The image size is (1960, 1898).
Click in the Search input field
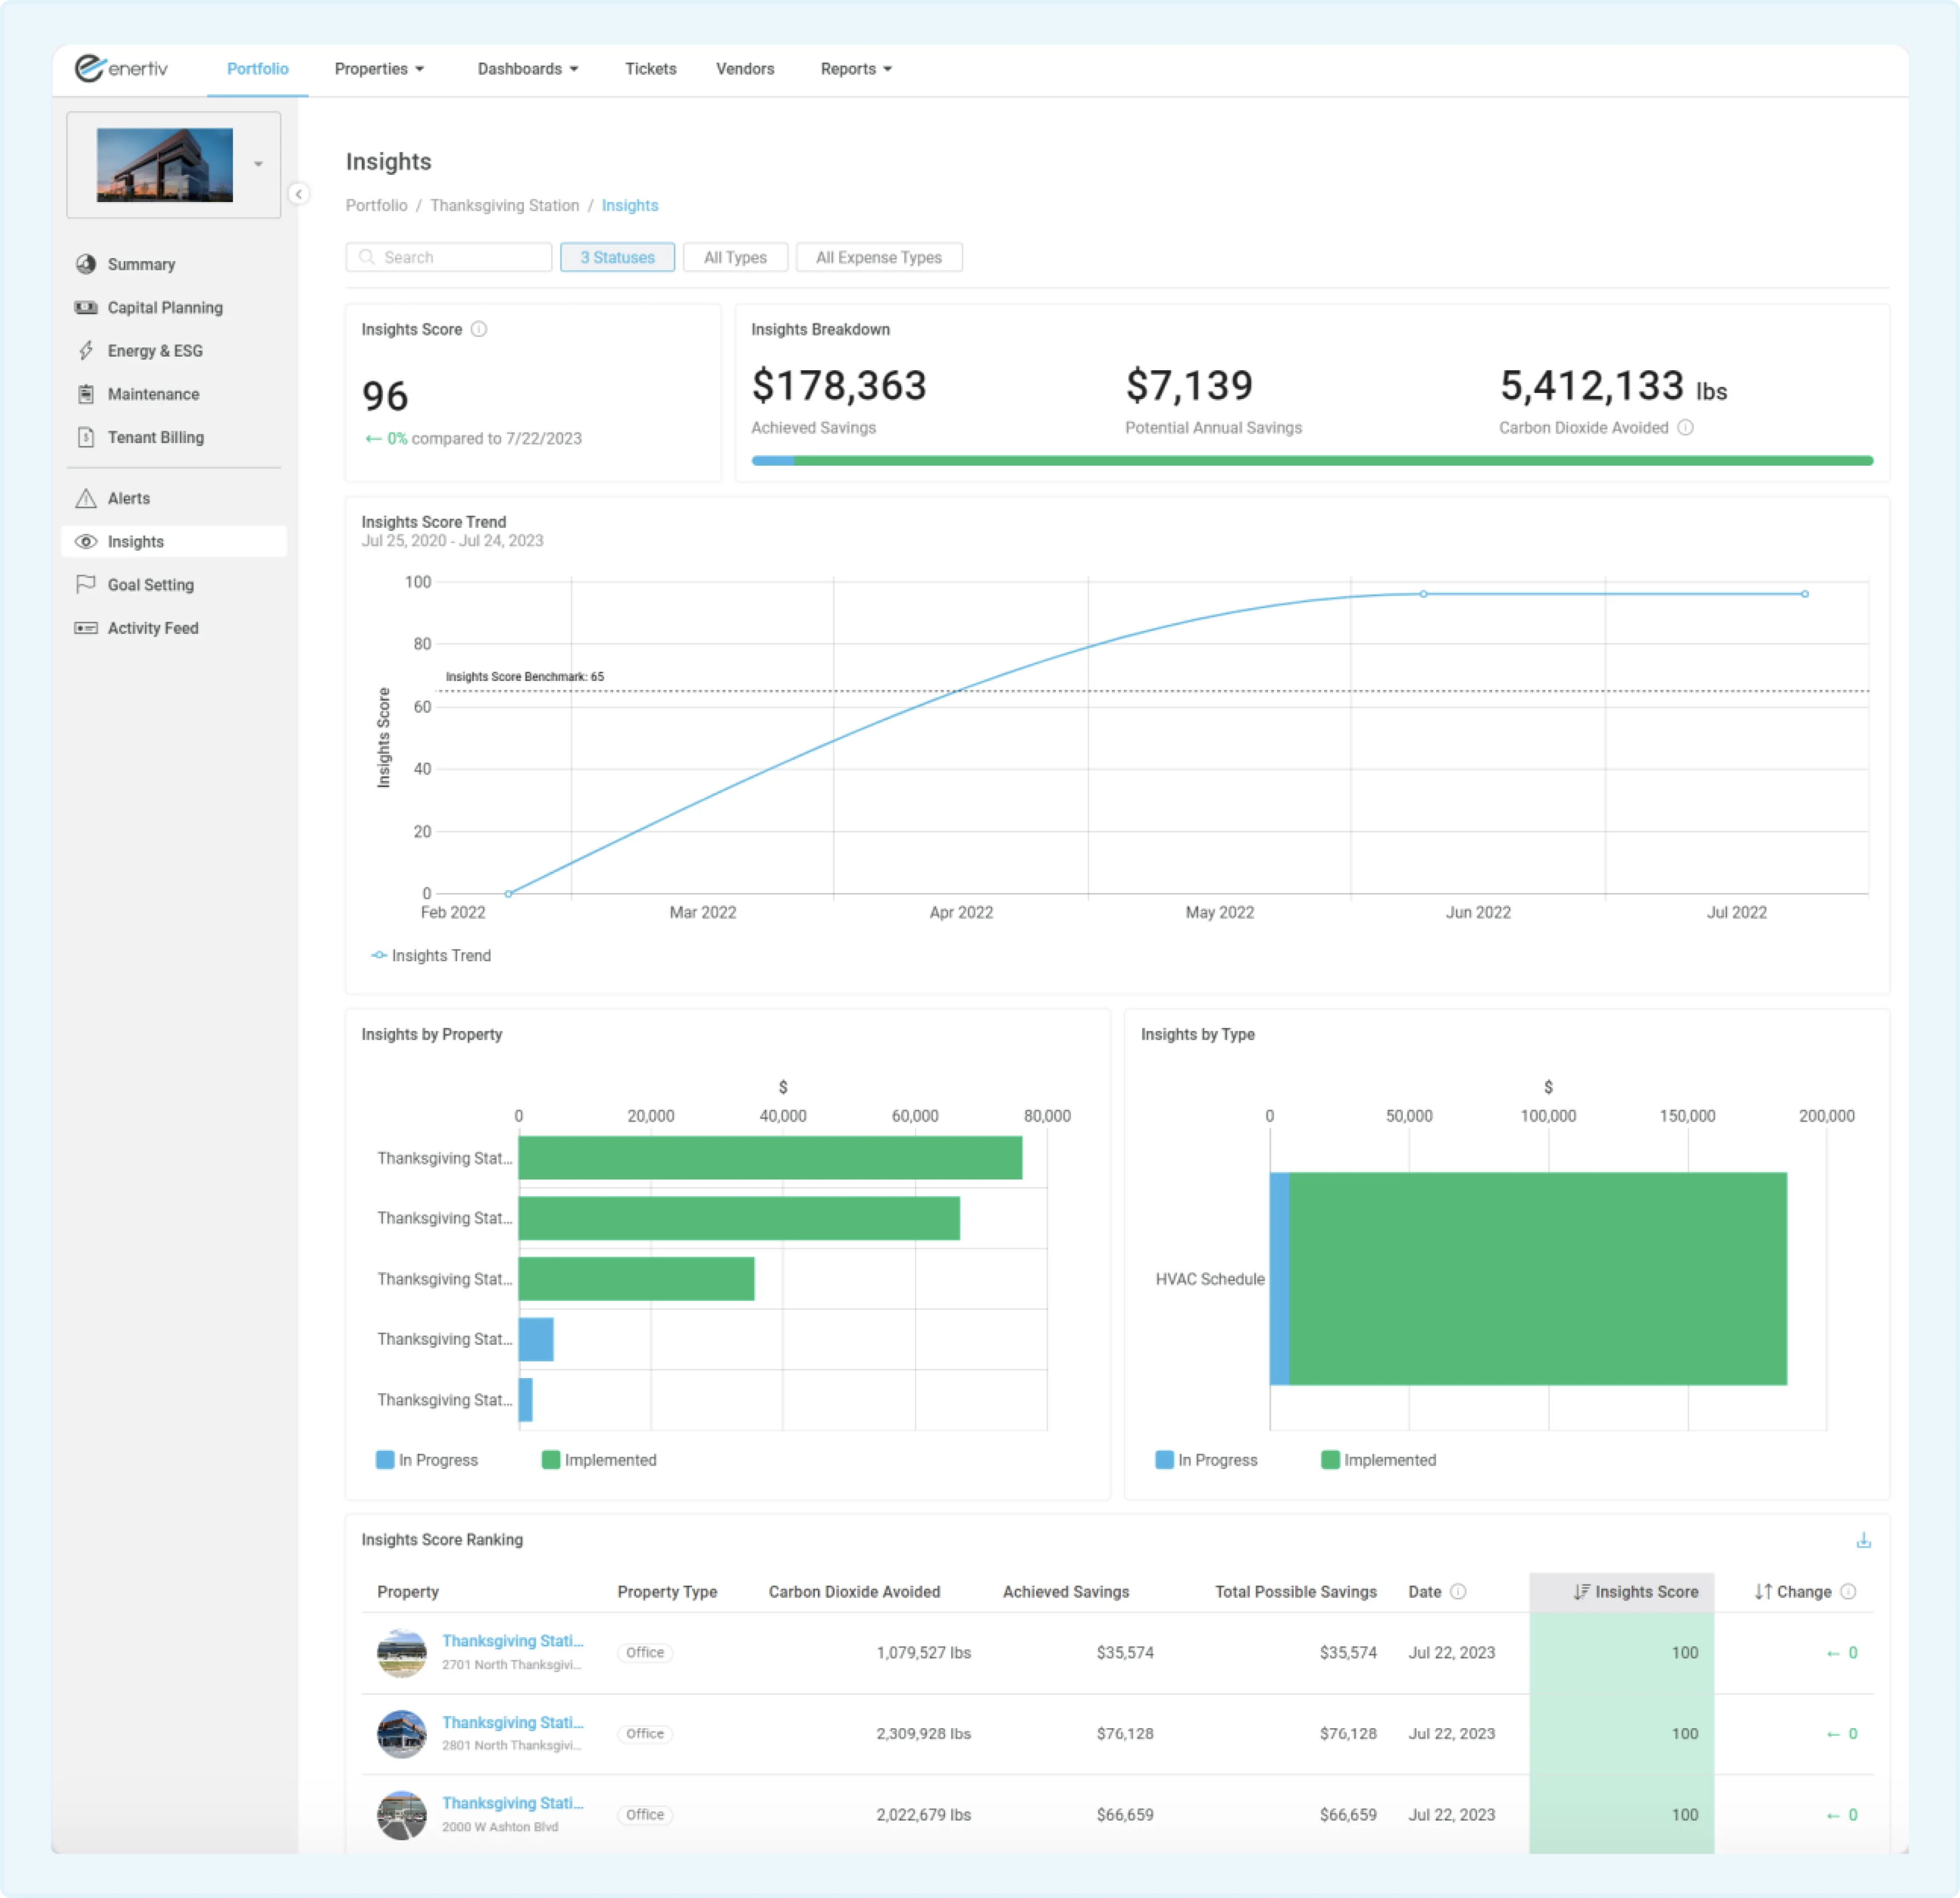[449, 257]
